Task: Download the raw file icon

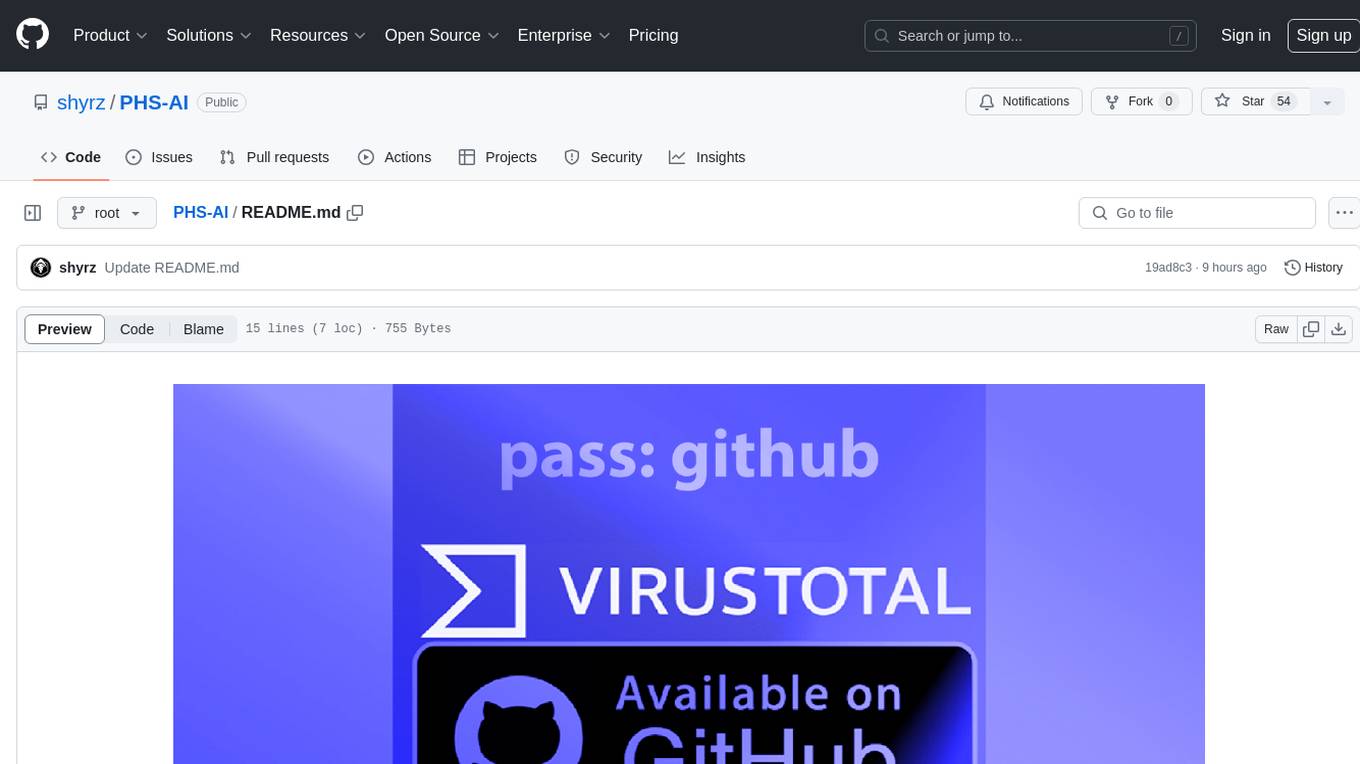Action: pyautogui.click(x=1339, y=329)
